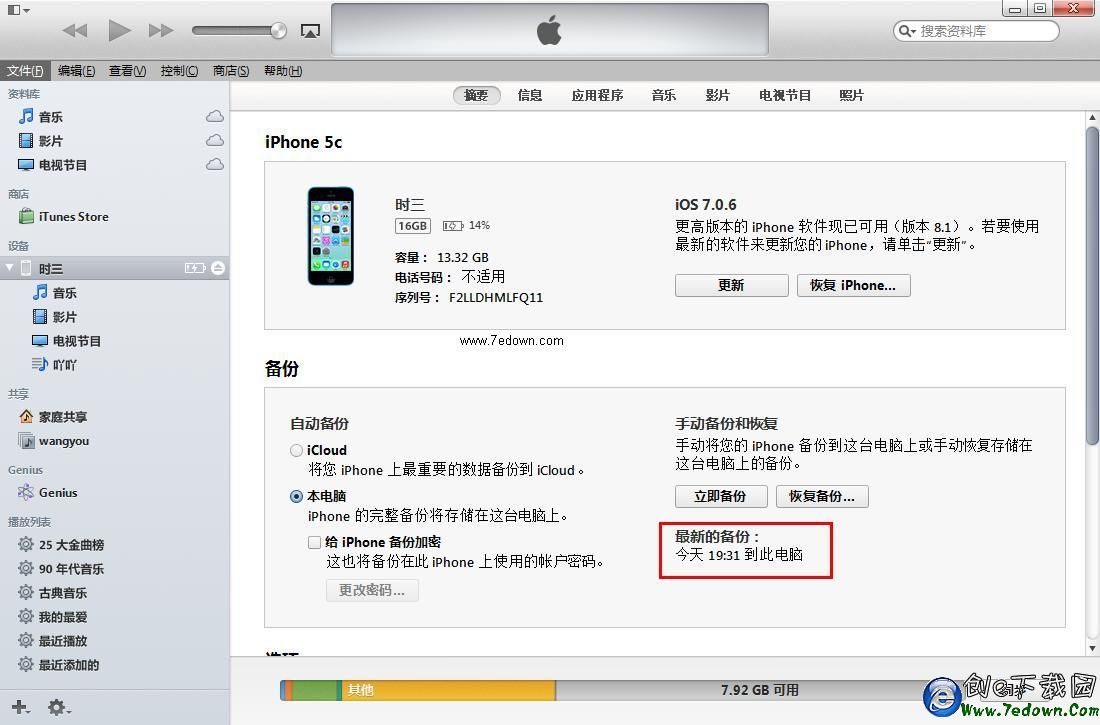Open 影片 under the 时三 device
The image size is (1100, 725).
(x=65, y=317)
